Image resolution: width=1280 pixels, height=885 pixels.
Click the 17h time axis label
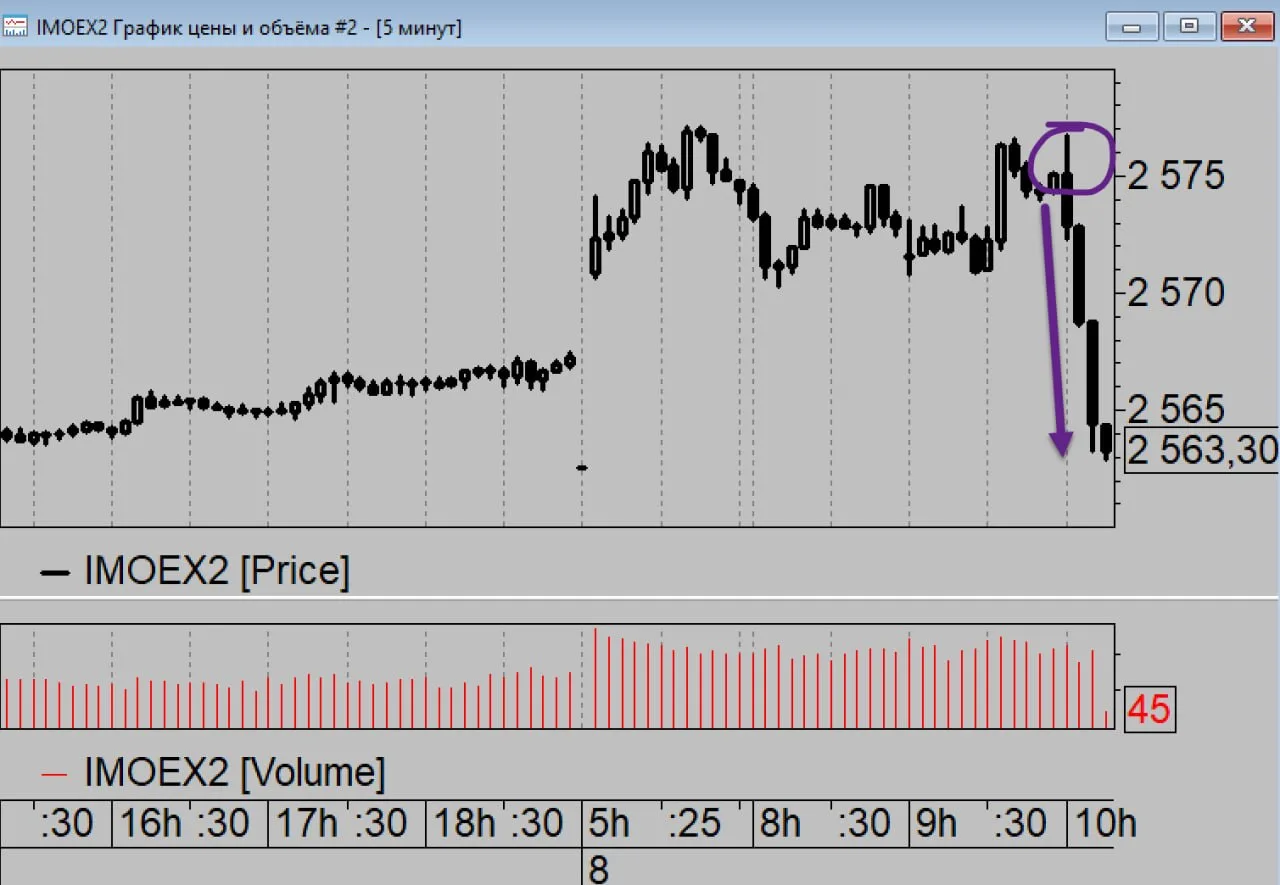tap(308, 824)
